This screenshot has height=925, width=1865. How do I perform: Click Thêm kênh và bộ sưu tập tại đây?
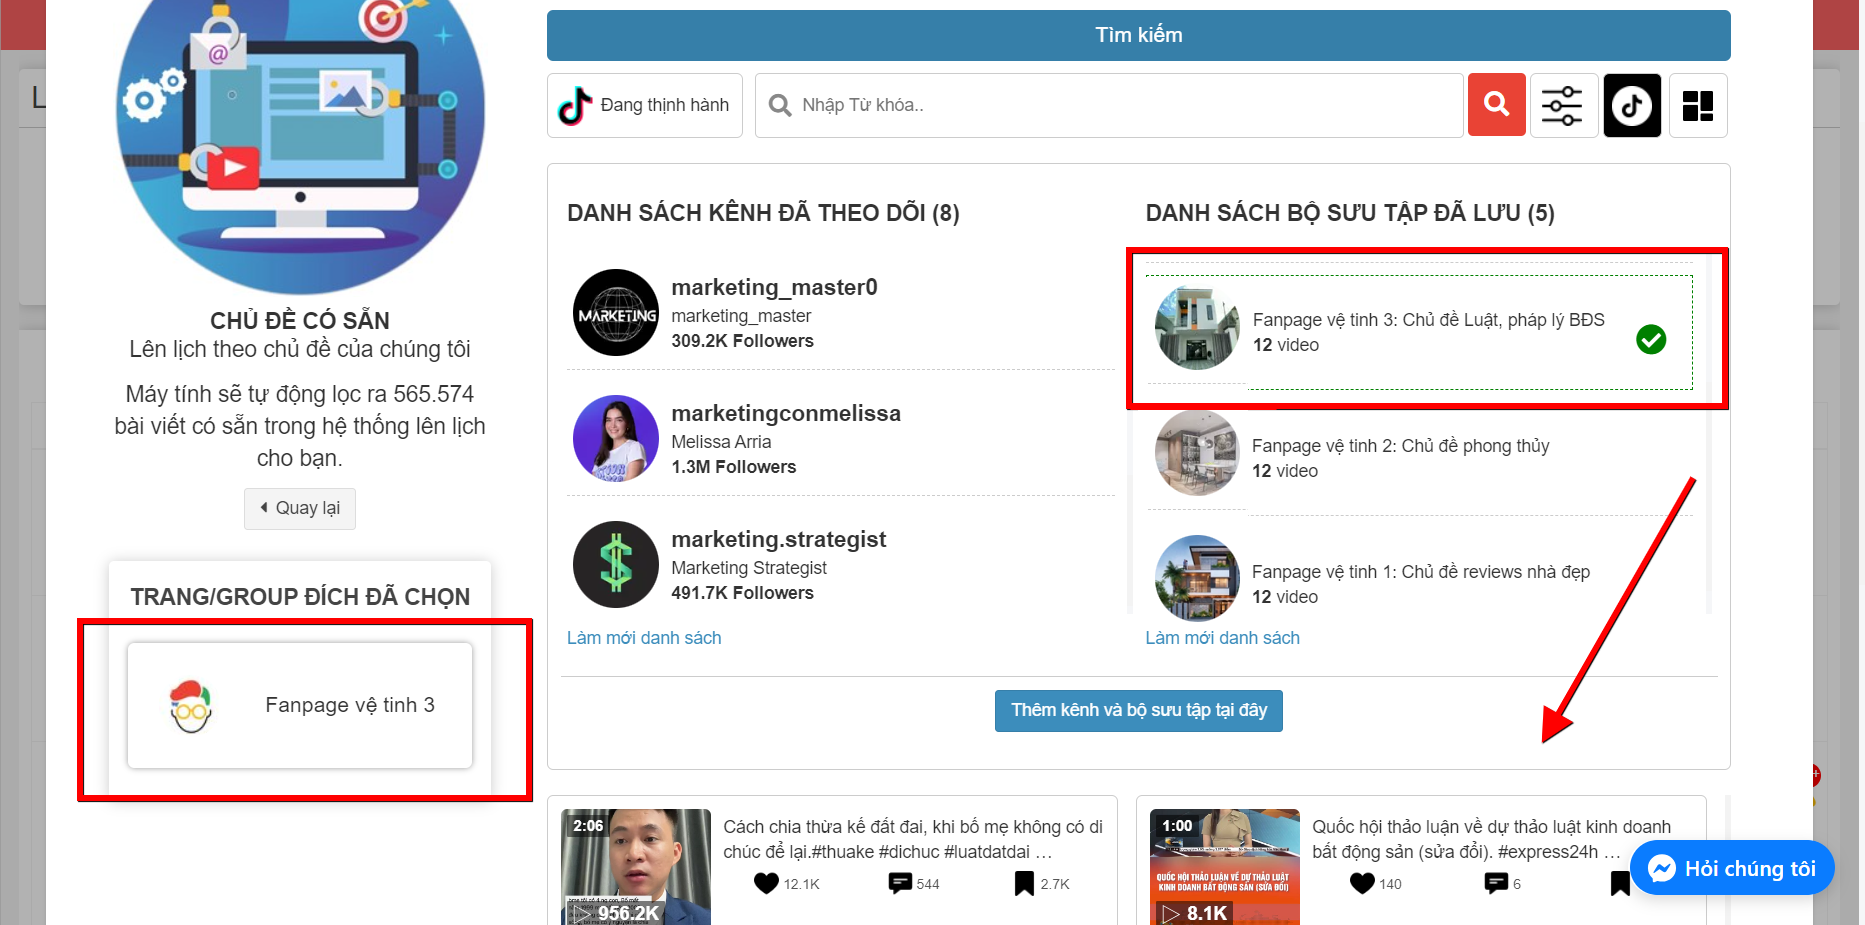1138,710
